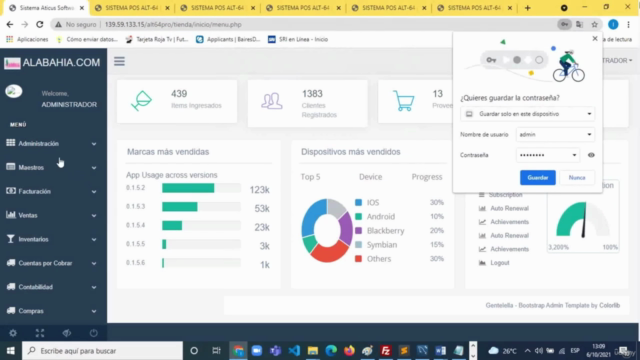Viewport: 640px width, 360px height.
Task: Click the ALABAHIA.COM logo title
Action: 61,62
